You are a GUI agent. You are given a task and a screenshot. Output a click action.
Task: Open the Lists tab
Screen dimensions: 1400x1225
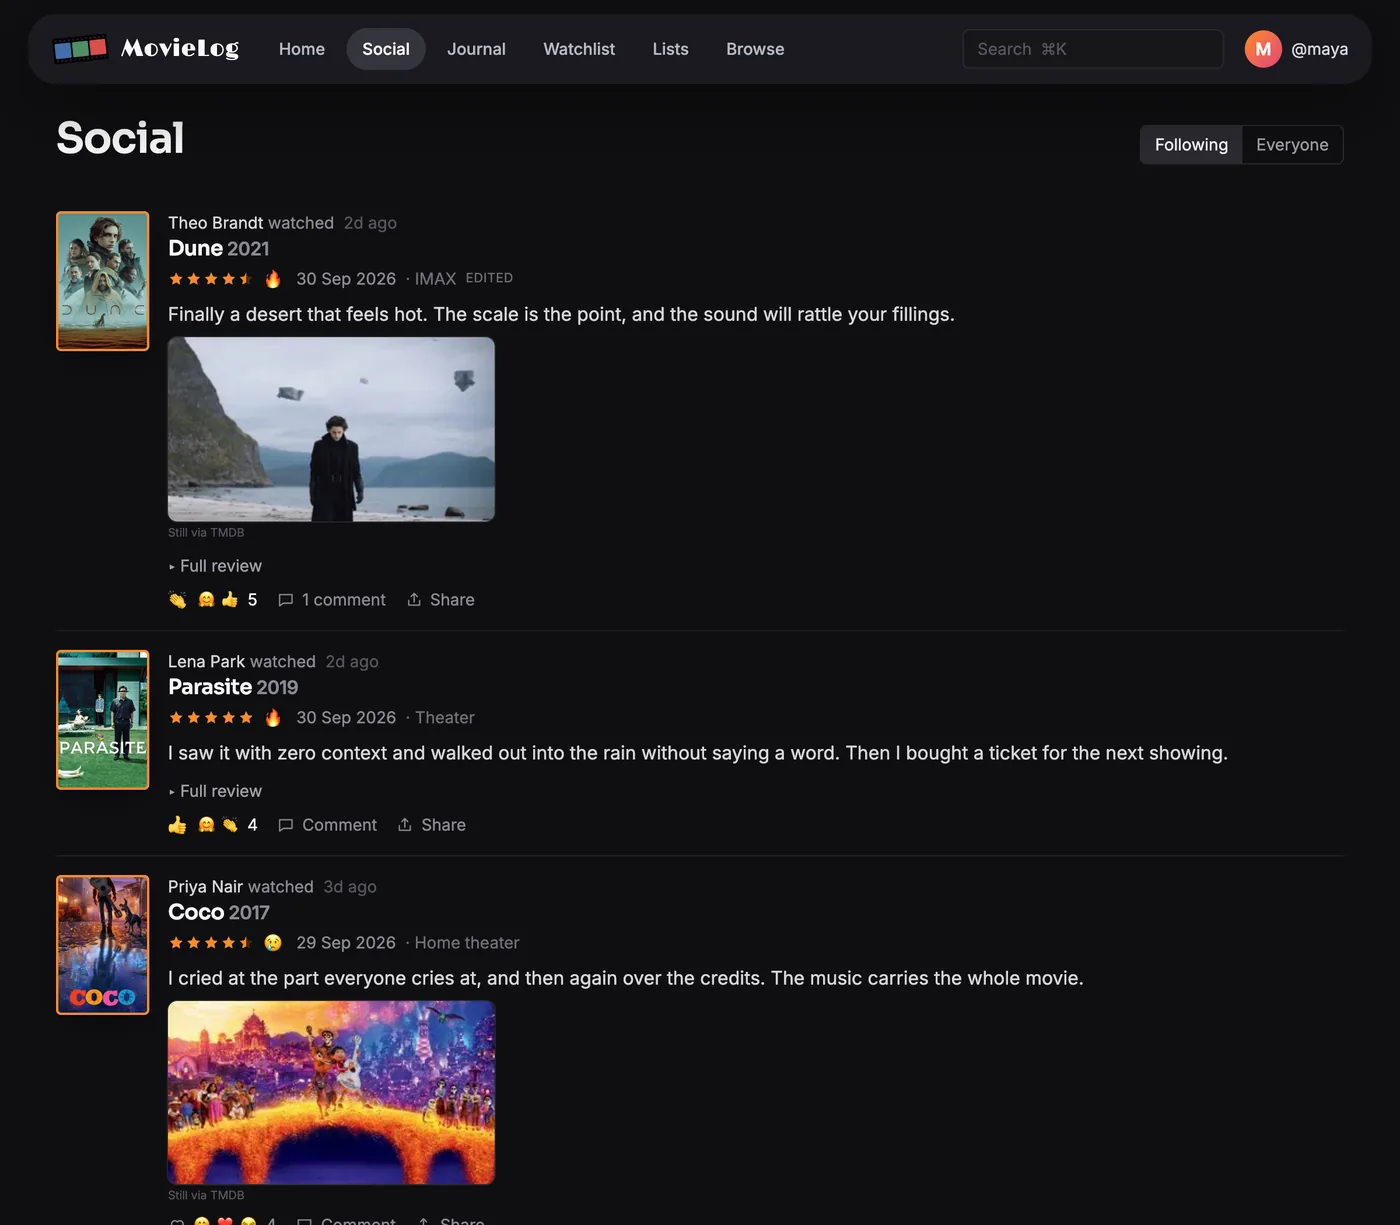[x=670, y=49]
